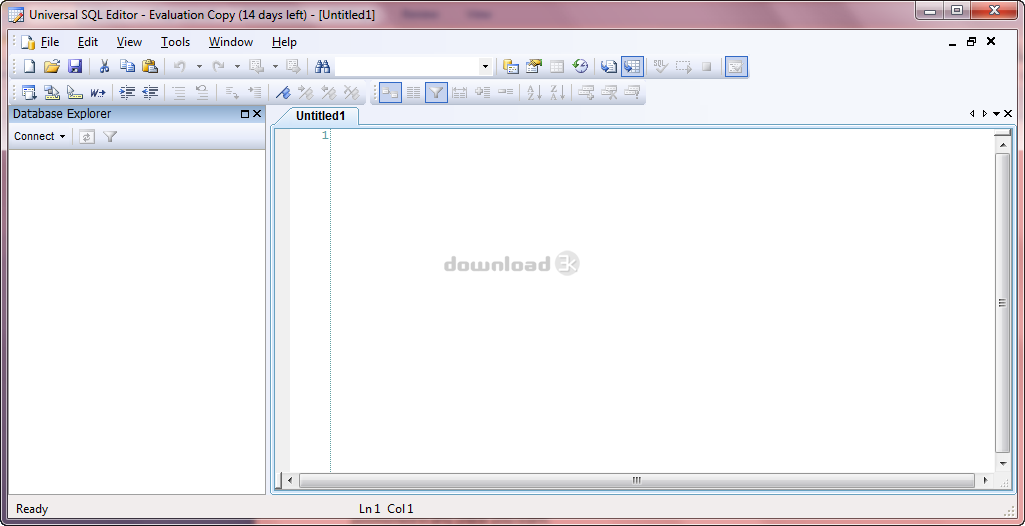Image resolution: width=1025 pixels, height=526 pixels.
Task: Click the Database Explorer filter funnel icon
Action: [110, 137]
